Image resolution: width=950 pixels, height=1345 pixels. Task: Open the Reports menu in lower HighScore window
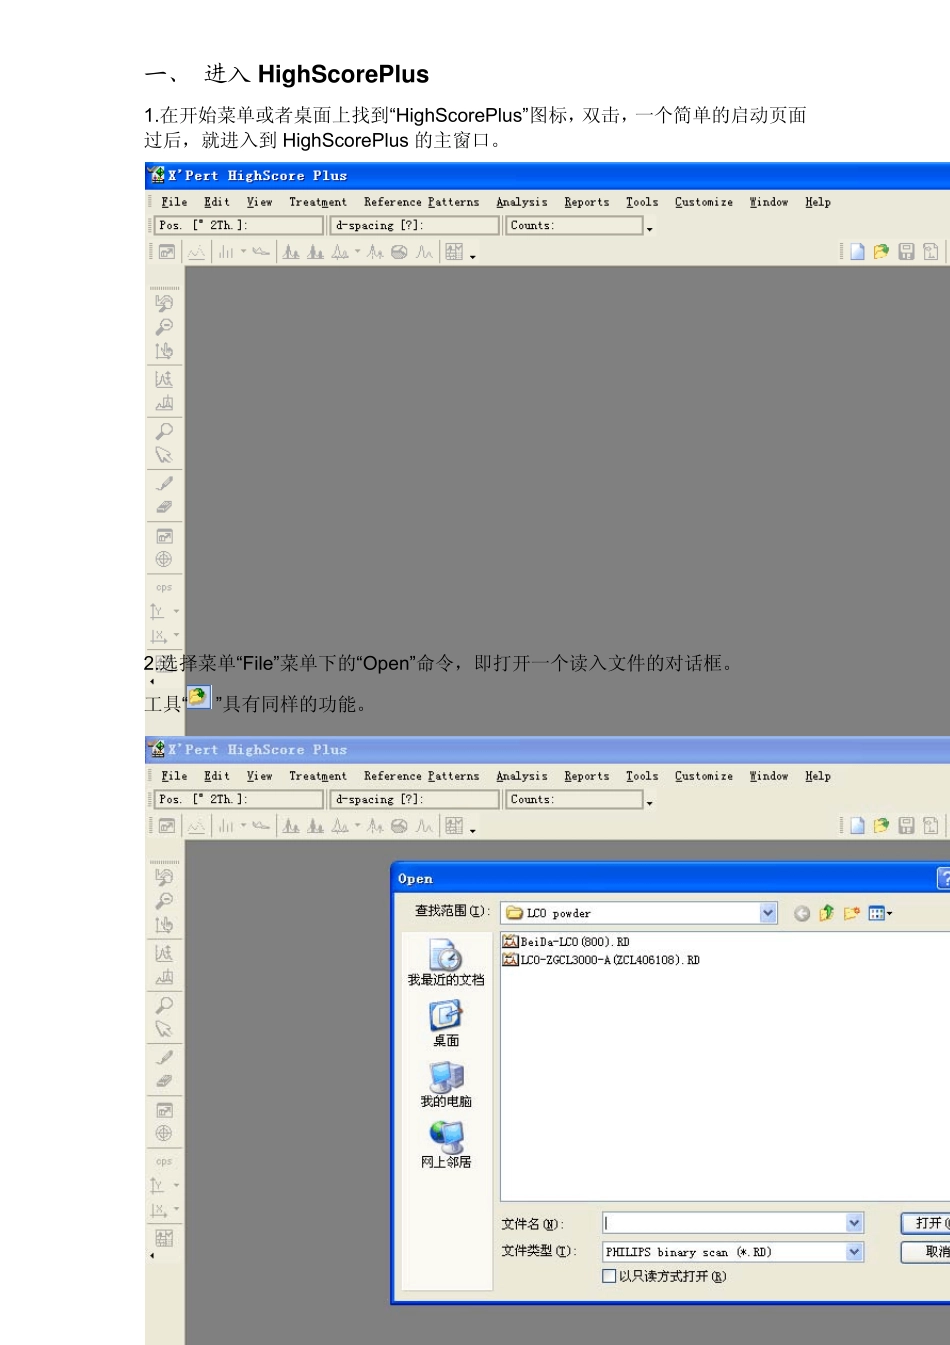[586, 776]
